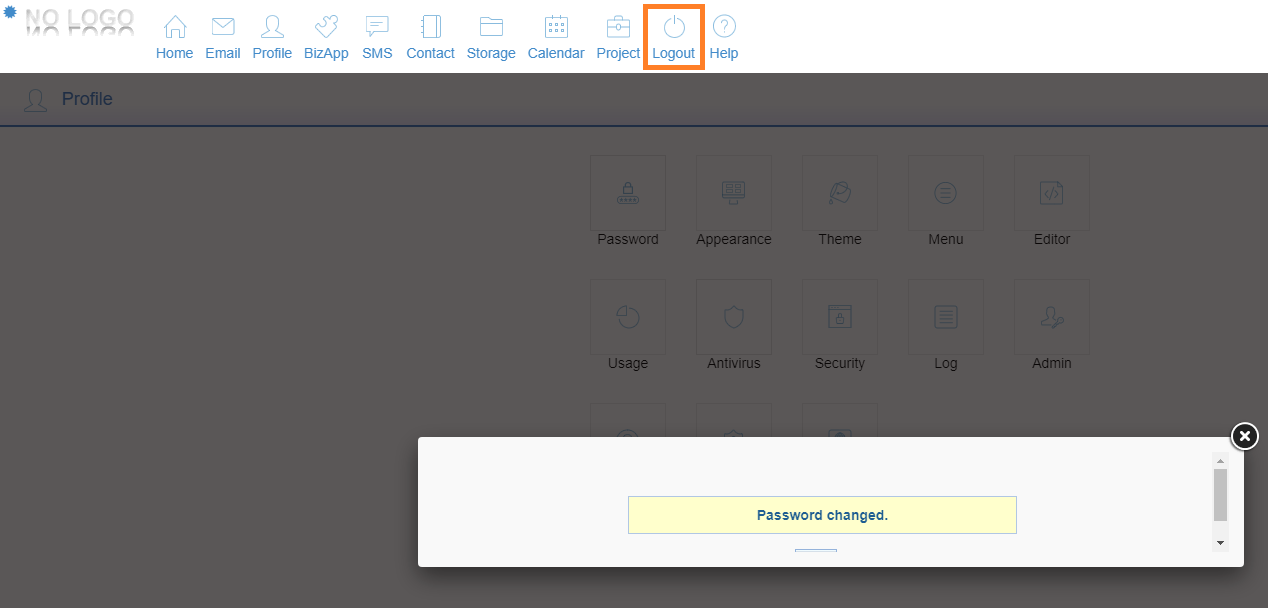Open Help from the navigation bar
Viewport: 1268px width, 608px height.
click(x=724, y=38)
